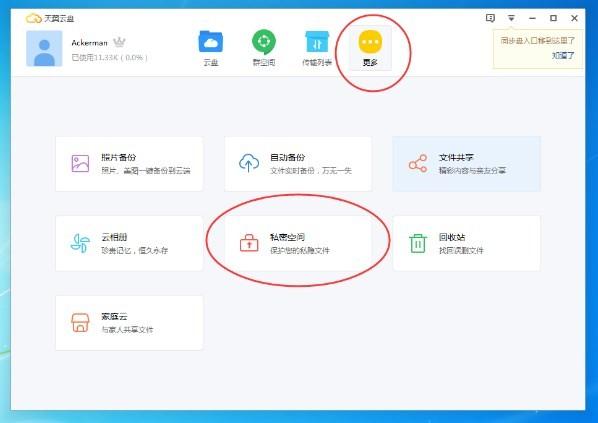Click the Ackerman username
Viewport: 598px width, 423px height.
coord(90,43)
